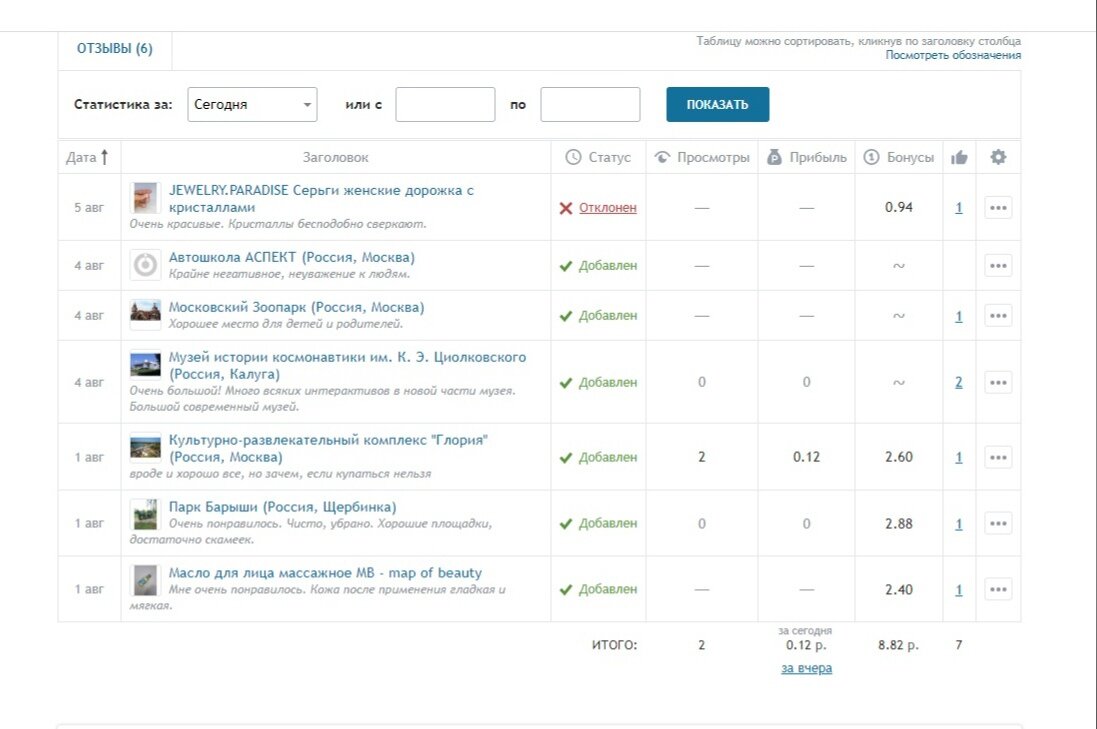Image resolution: width=1097 pixels, height=729 pixels.
Task: Sort by the thumbs-up likes column
Action: pos(959,157)
